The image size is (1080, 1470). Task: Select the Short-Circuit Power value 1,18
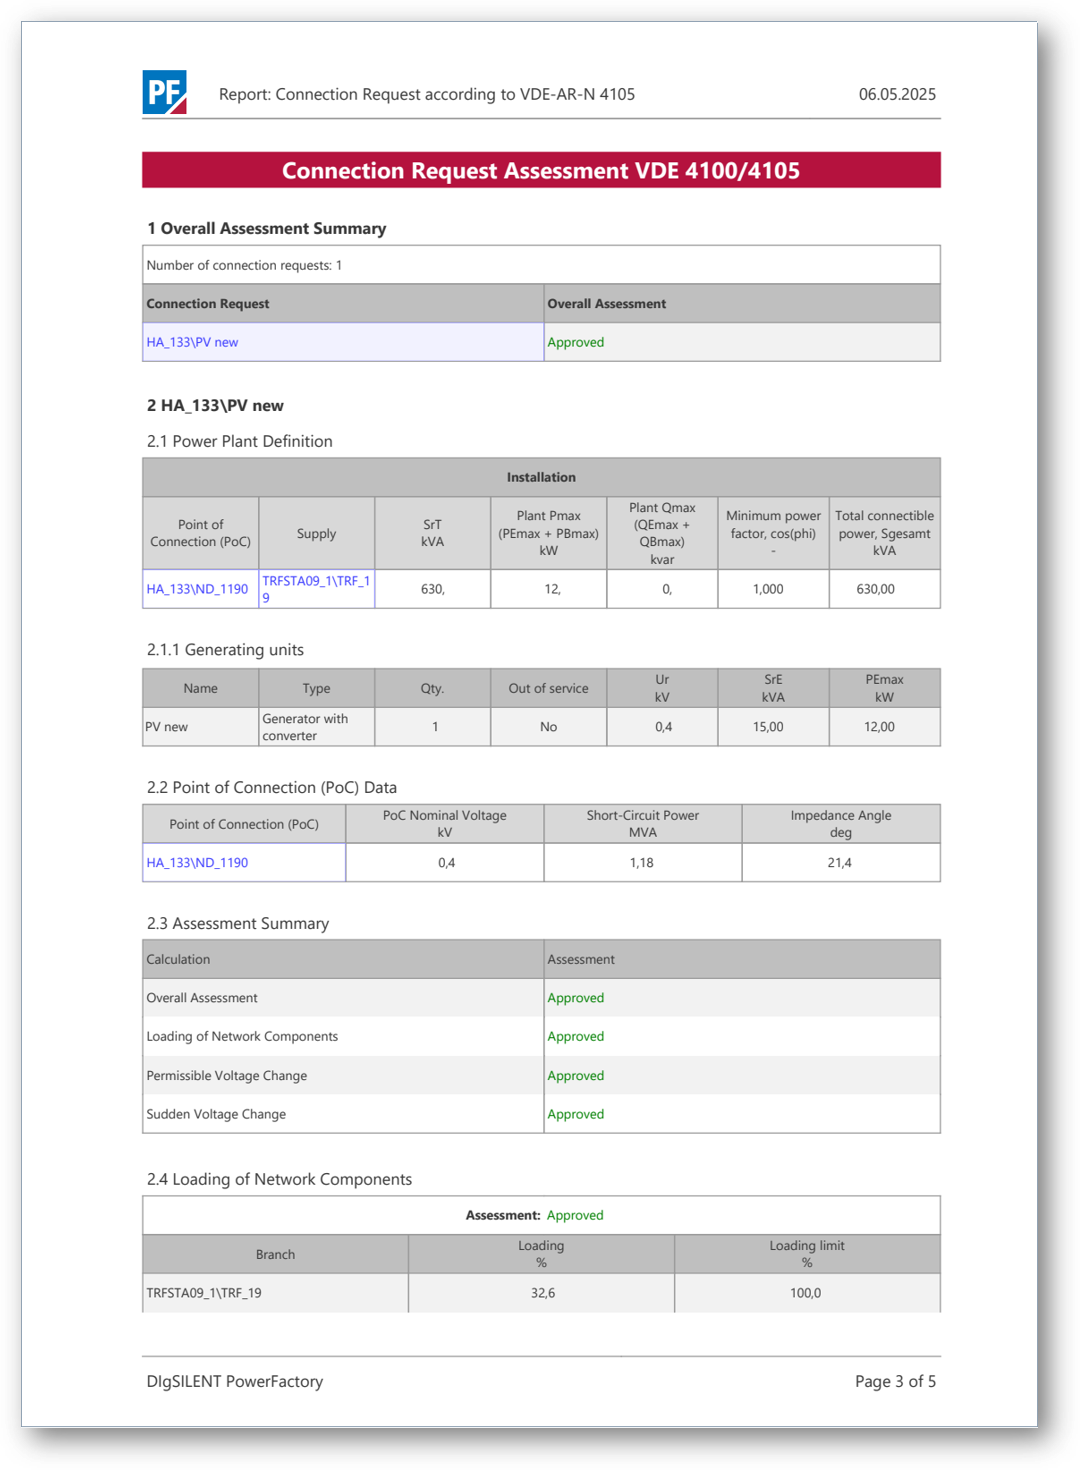pos(641,862)
